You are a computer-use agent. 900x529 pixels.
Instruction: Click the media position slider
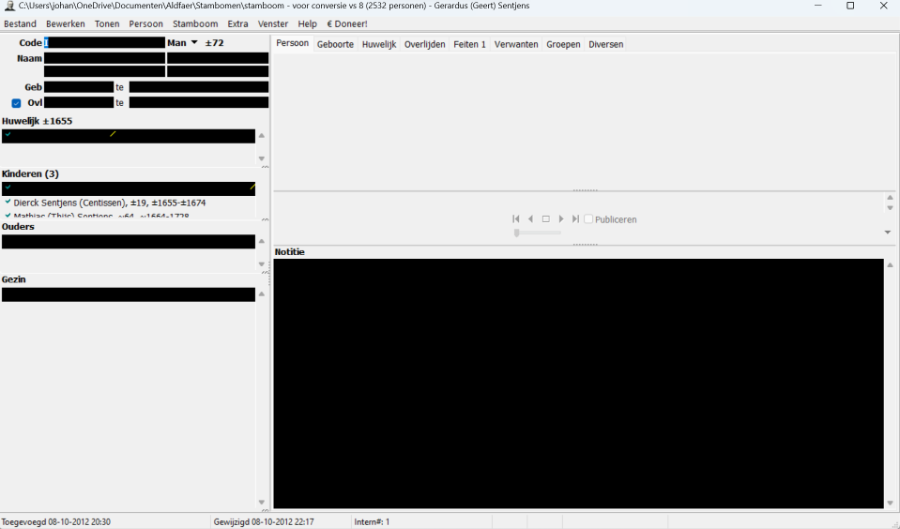(x=537, y=233)
